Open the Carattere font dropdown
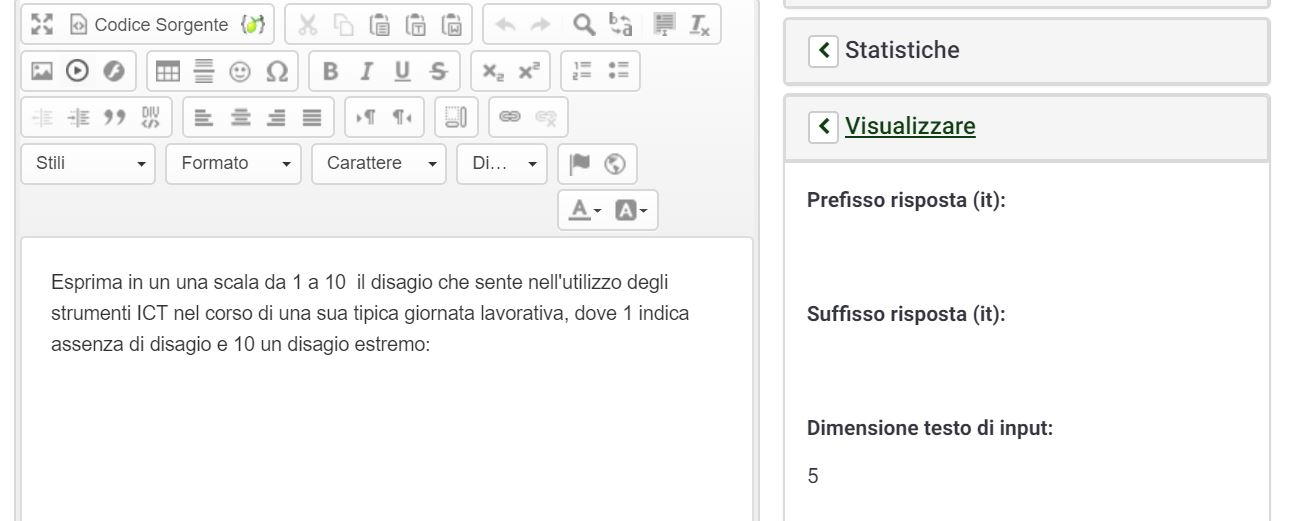This screenshot has height=521, width=1292. [x=379, y=163]
